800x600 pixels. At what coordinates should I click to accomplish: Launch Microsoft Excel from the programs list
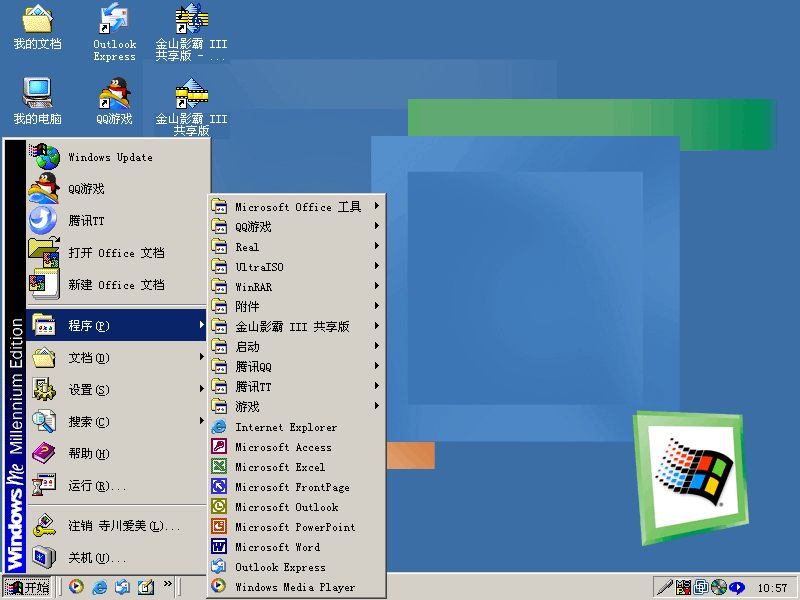click(x=296, y=466)
